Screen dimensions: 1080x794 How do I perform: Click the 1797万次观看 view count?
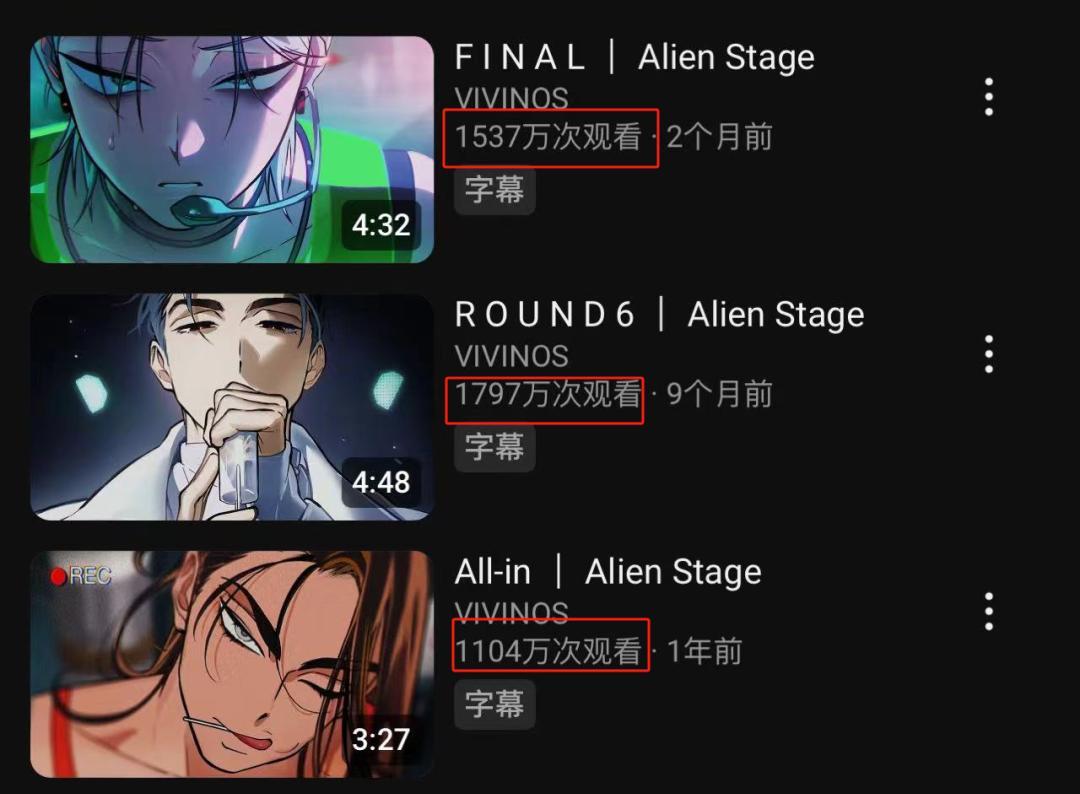(x=548, y=394)
